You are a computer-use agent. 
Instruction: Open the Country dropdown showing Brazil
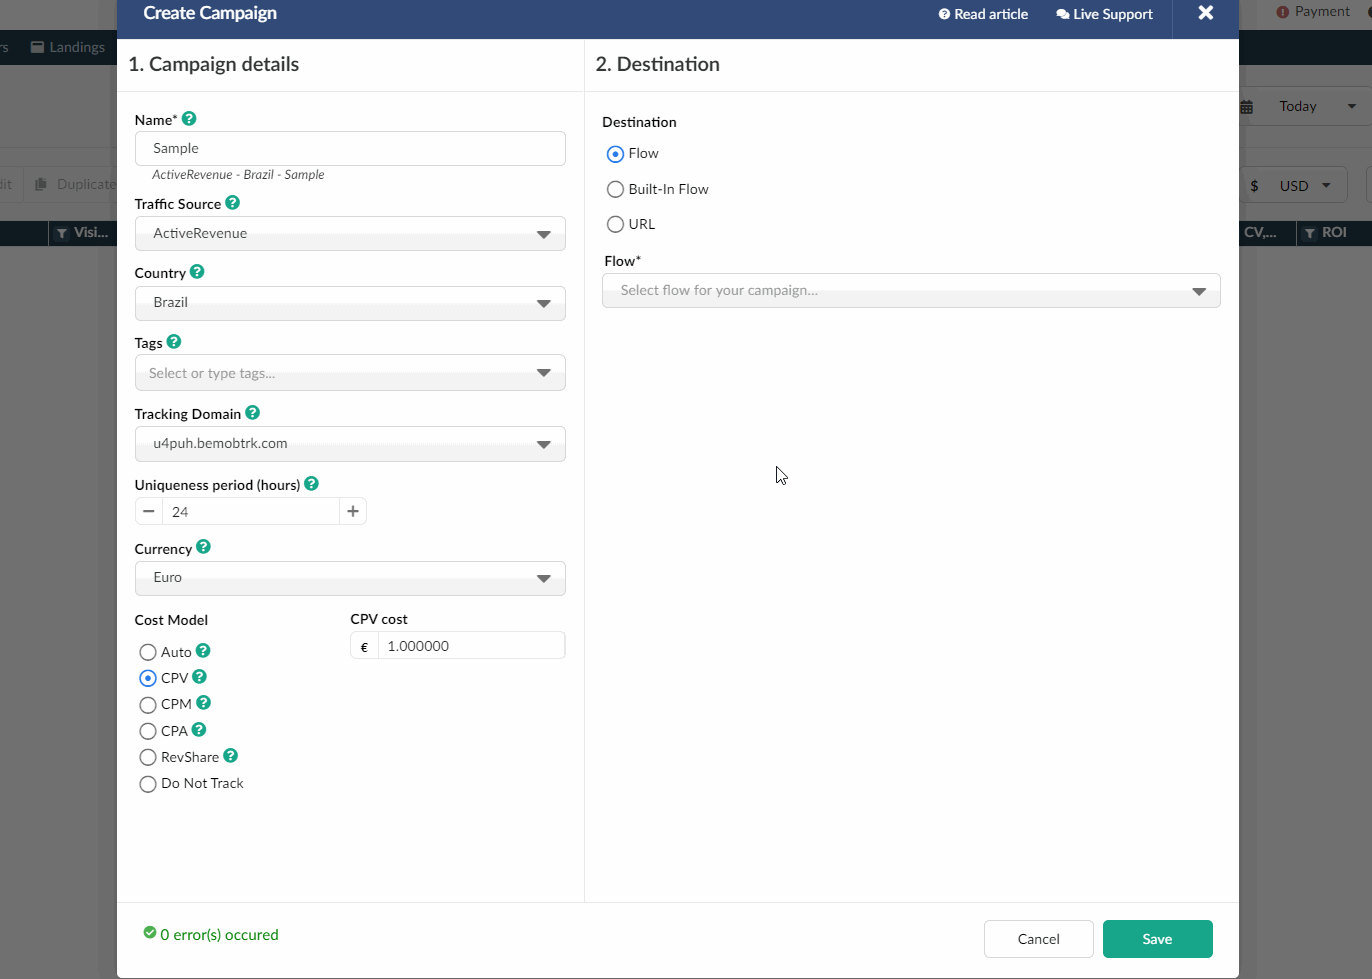pyautogui.click(x=350, y=303)
